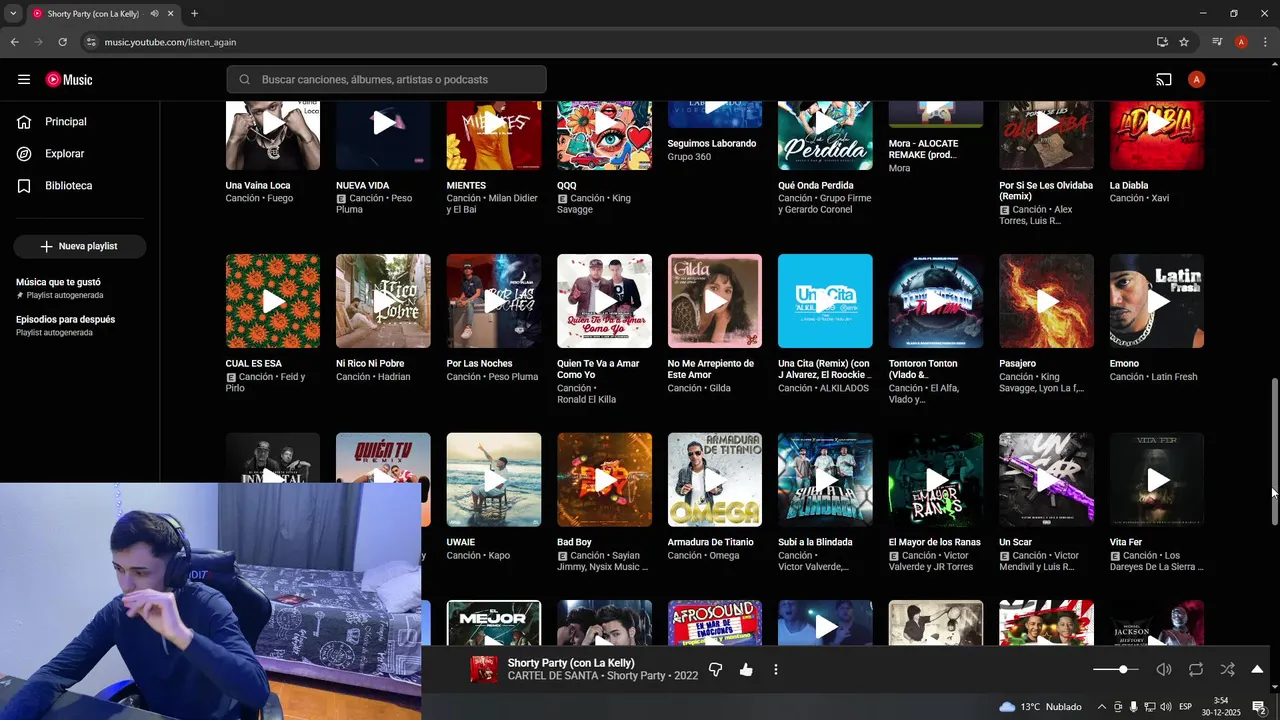Play Ni Rico Ni Pobre thumbnail

[x=383, y=301]
